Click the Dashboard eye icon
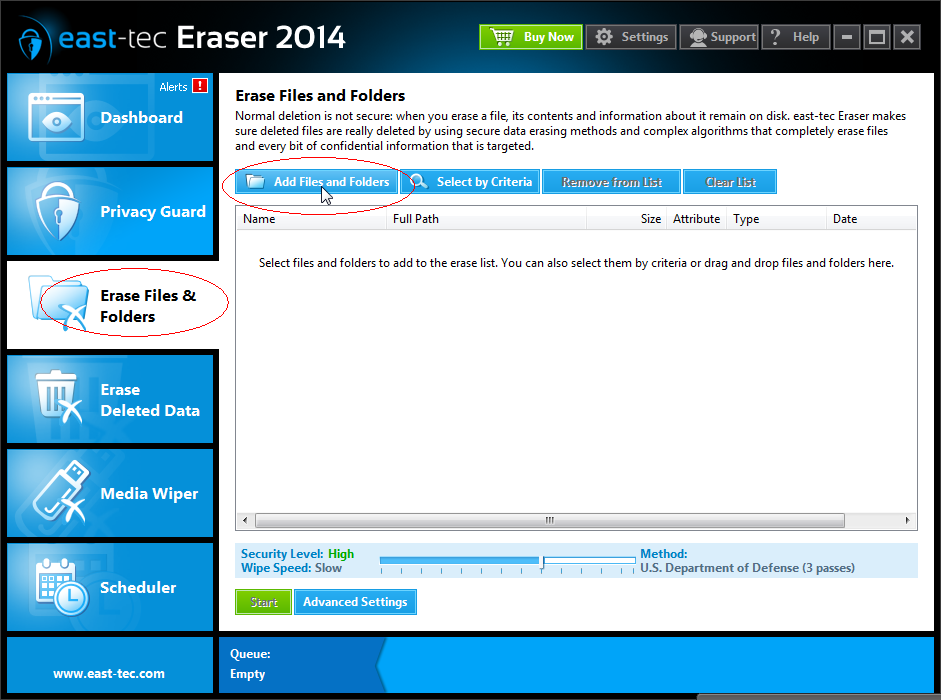Viewport: 941px width, 700px height. 55,117
